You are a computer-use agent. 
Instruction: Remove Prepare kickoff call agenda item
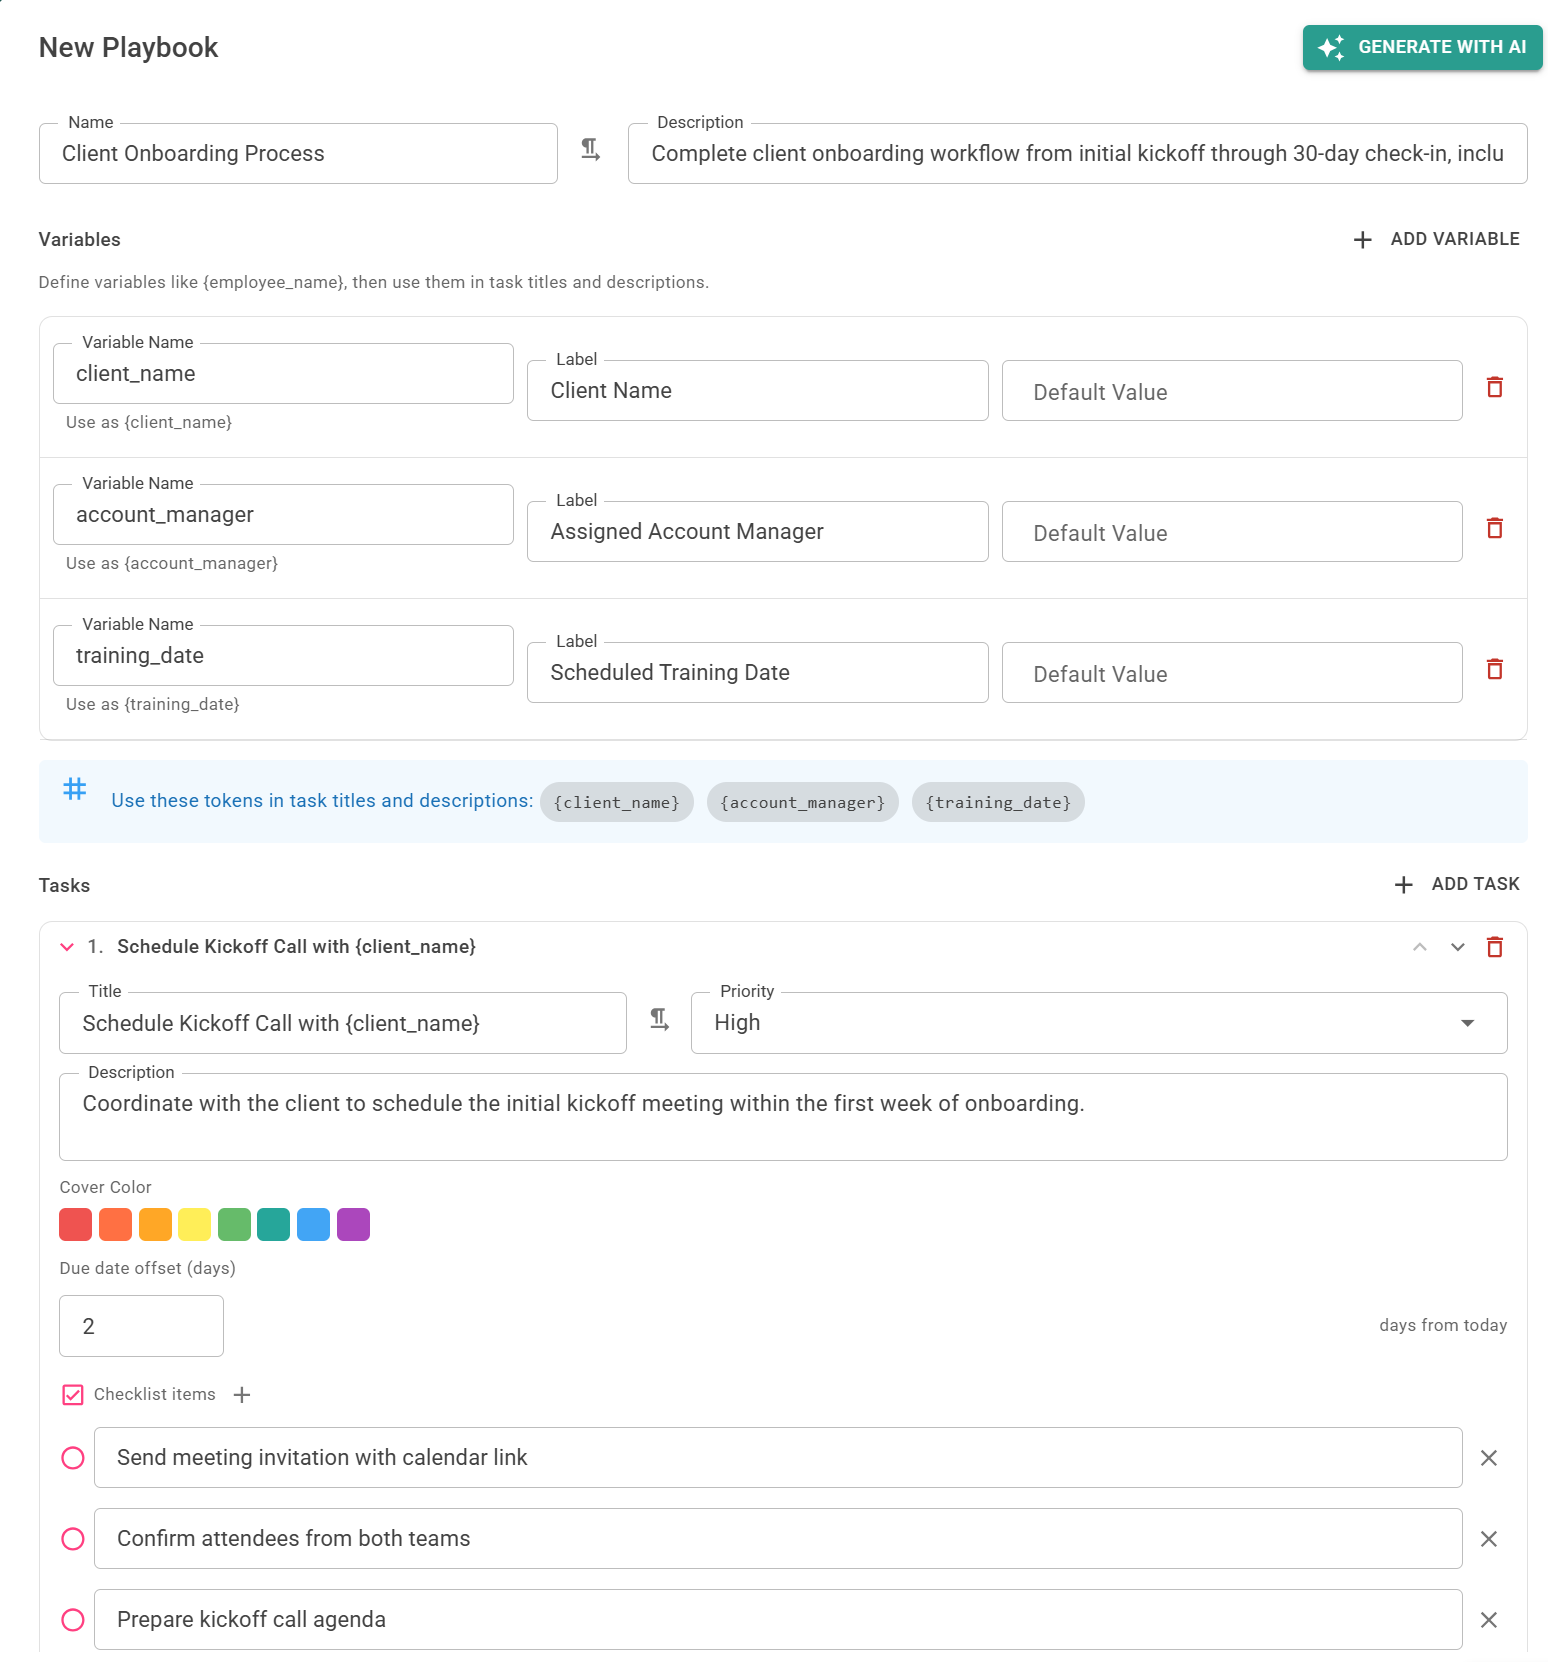(x=1489, y=1620)
